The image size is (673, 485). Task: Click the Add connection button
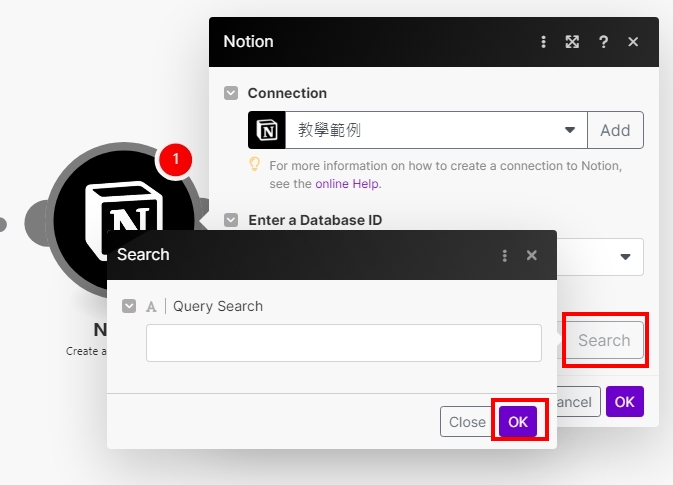coord(615,130)
